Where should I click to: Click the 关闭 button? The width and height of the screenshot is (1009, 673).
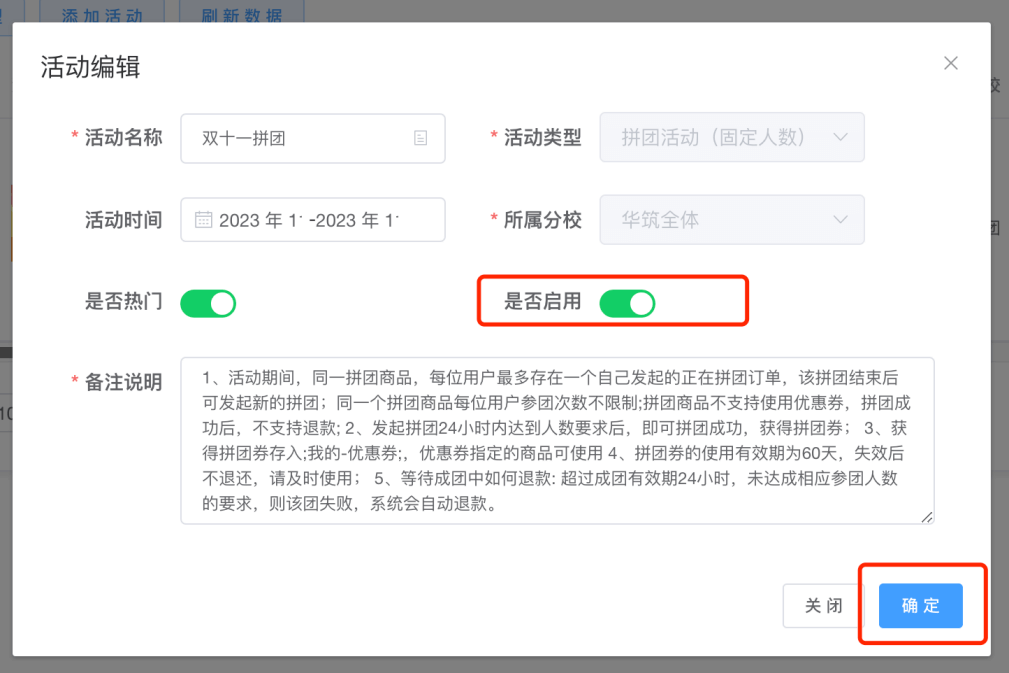pyautogui.click(x=824, y=606)
